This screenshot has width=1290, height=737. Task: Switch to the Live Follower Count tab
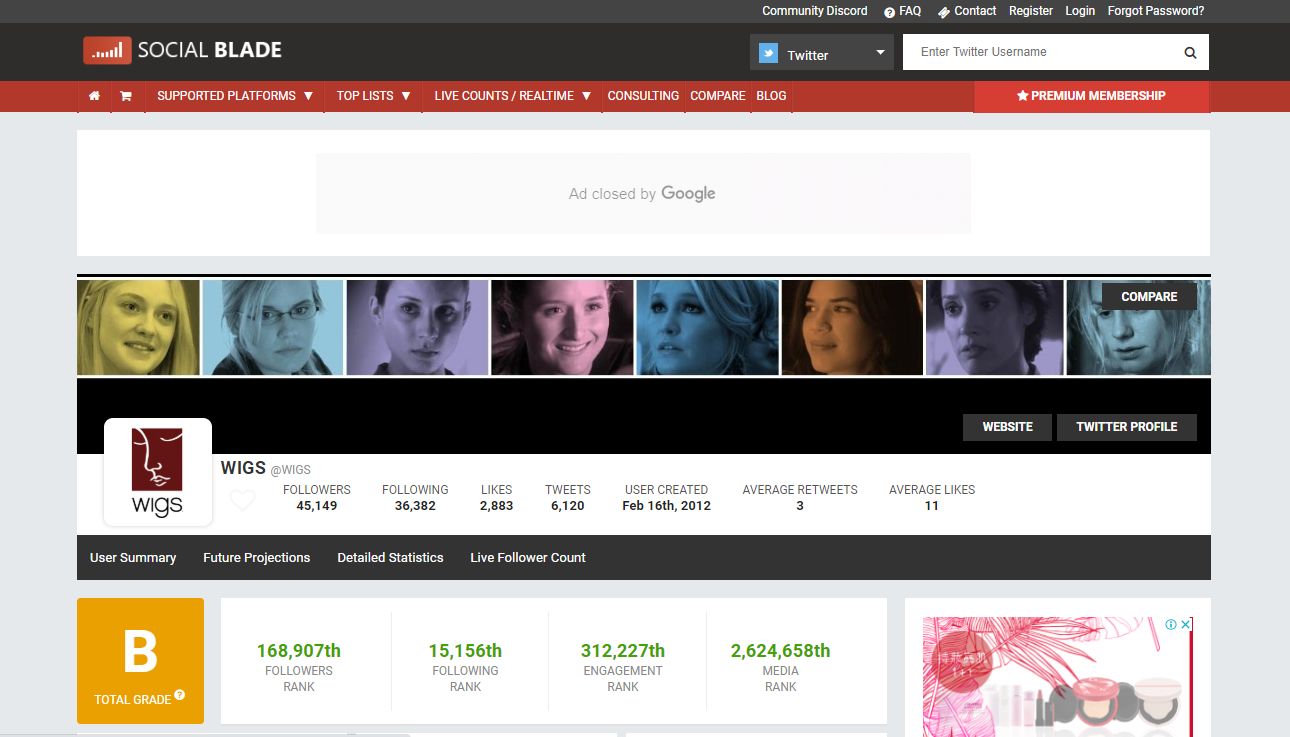[x=528, y=558]
